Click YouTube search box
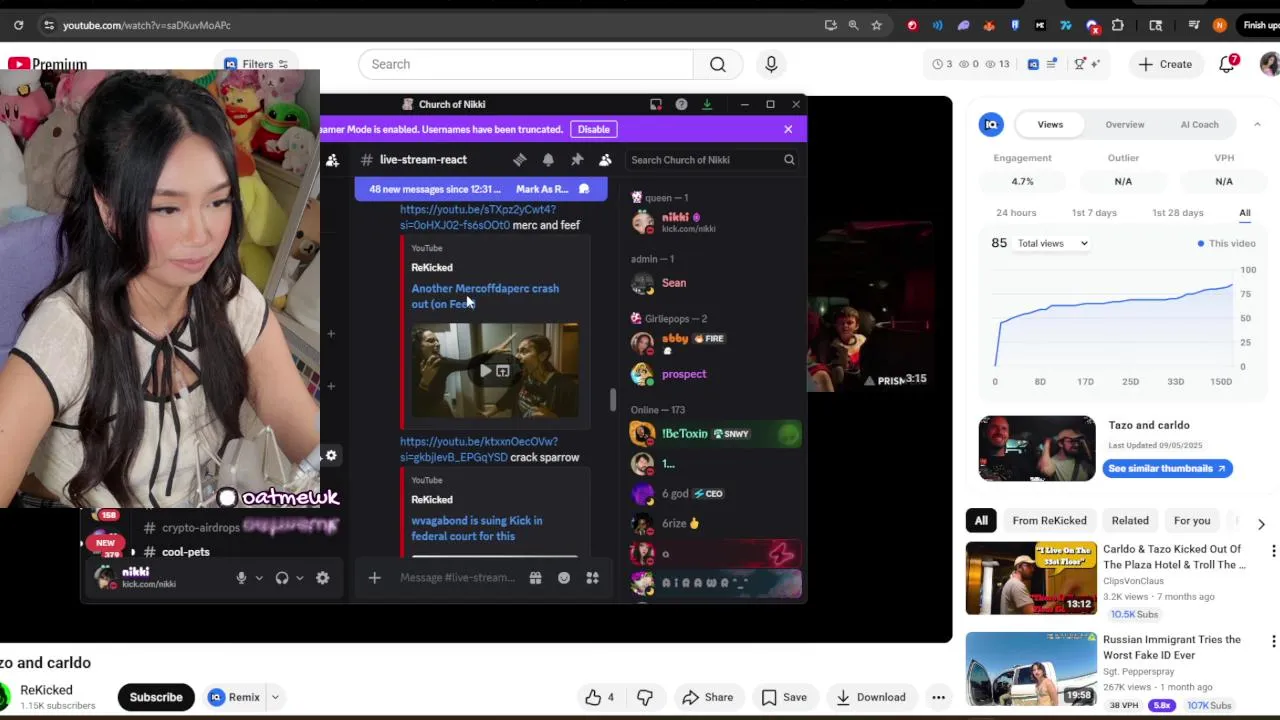This screenshot has height=720, width=1280. click(526, 64)
